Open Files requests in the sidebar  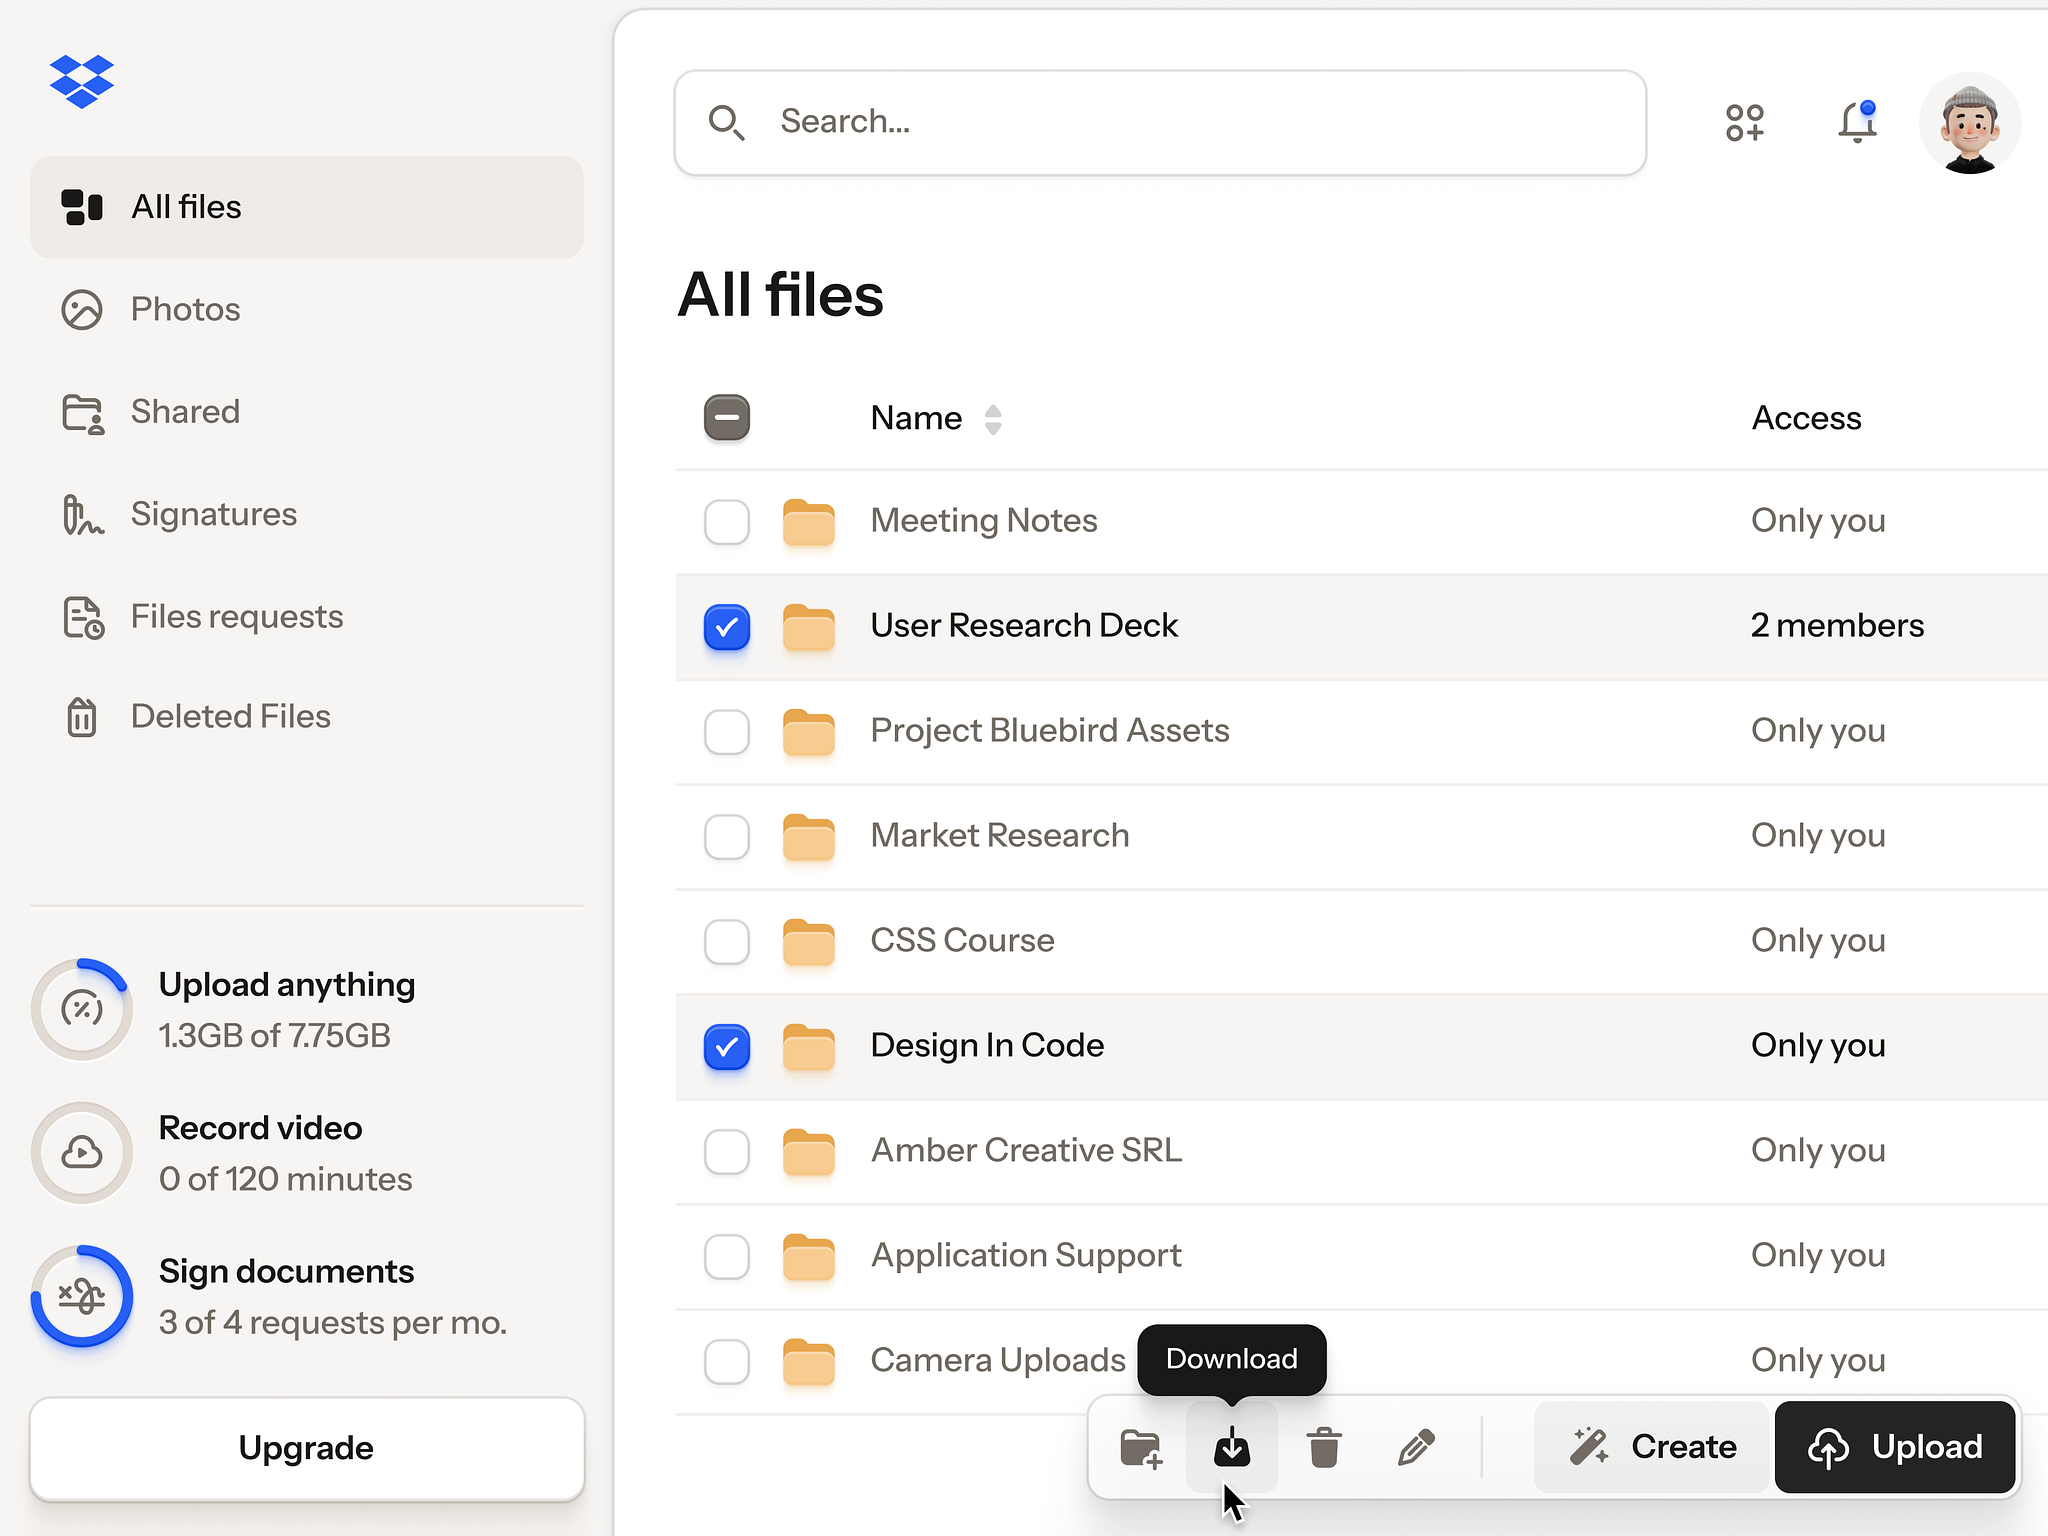tap(236, 616)
